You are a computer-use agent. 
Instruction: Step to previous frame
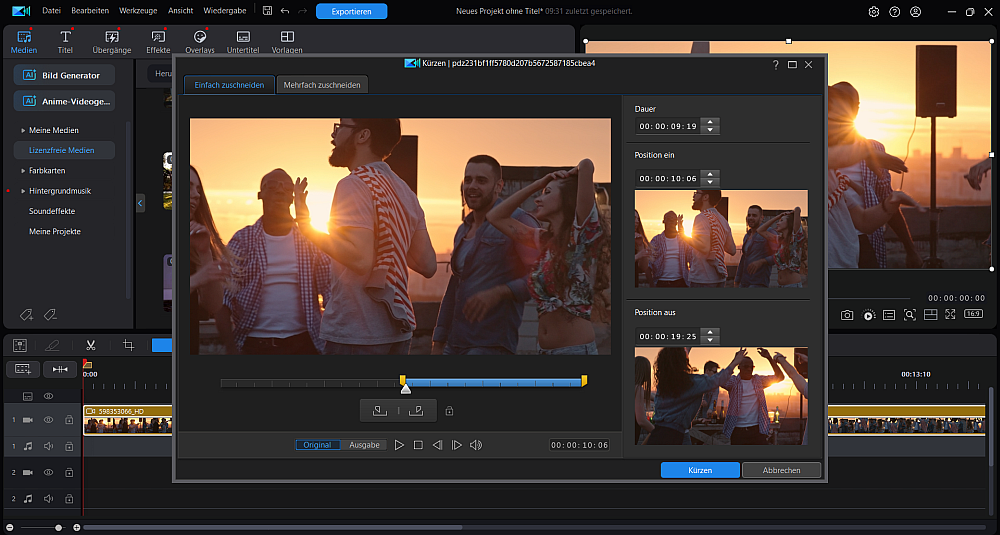click(x=438, y=445)
